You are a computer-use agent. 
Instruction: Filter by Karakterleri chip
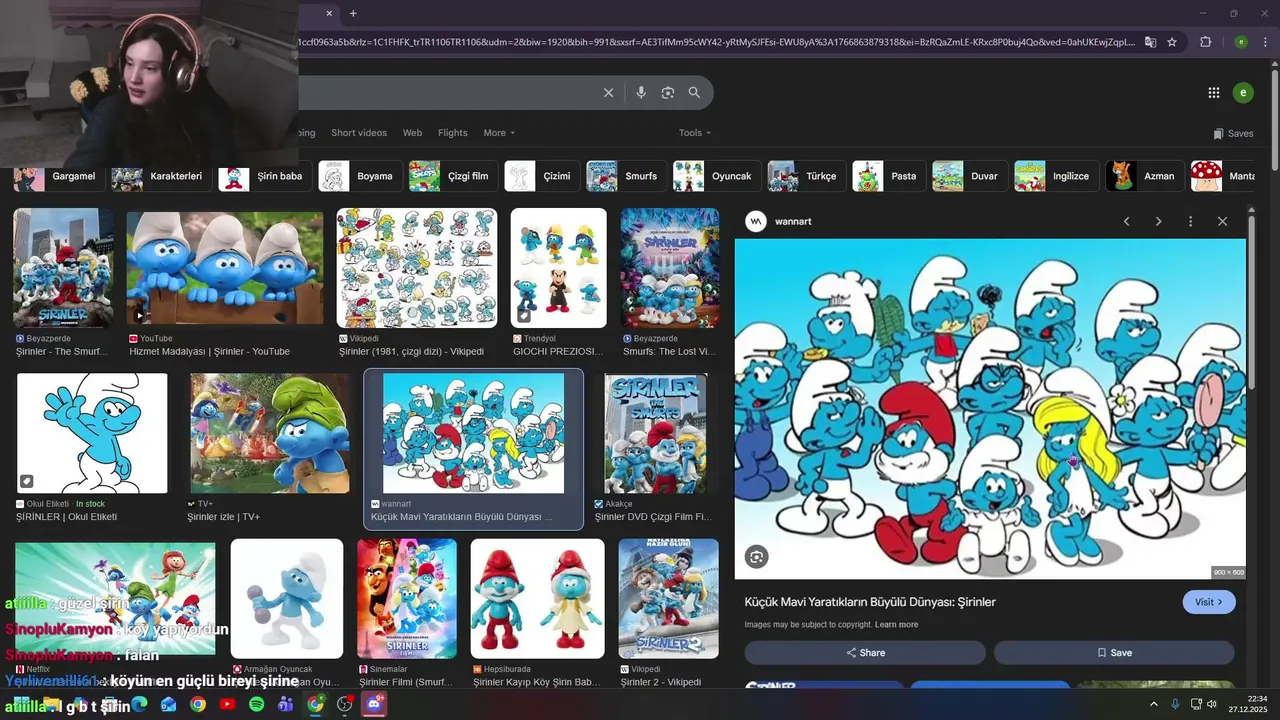[160, 176]
